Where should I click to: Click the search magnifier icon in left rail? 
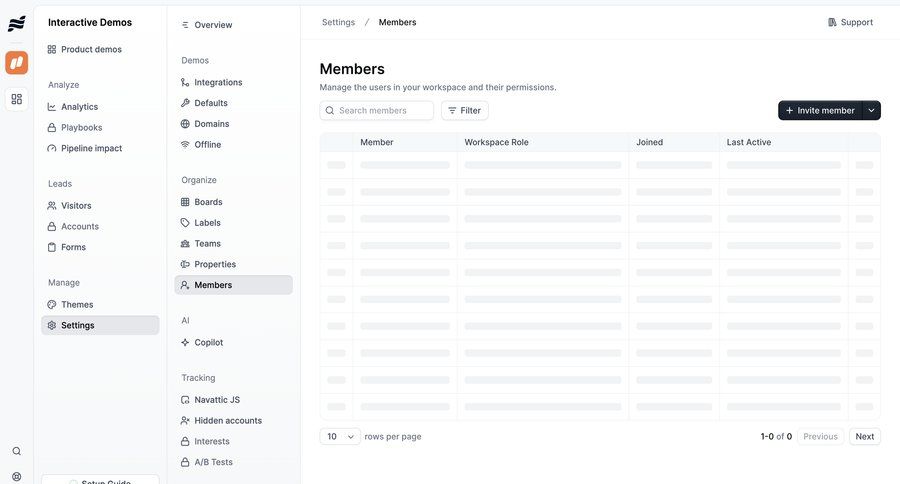click(x=17, y=451)
